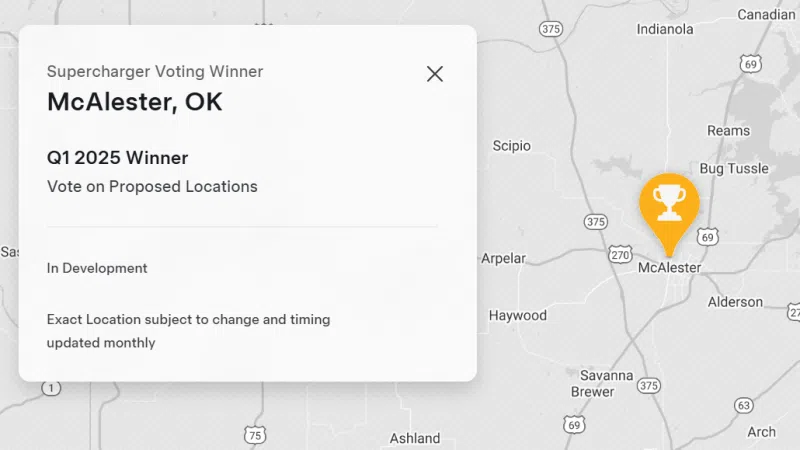Click the Brewer map label
Screen dimensions: 800x450
592,392
